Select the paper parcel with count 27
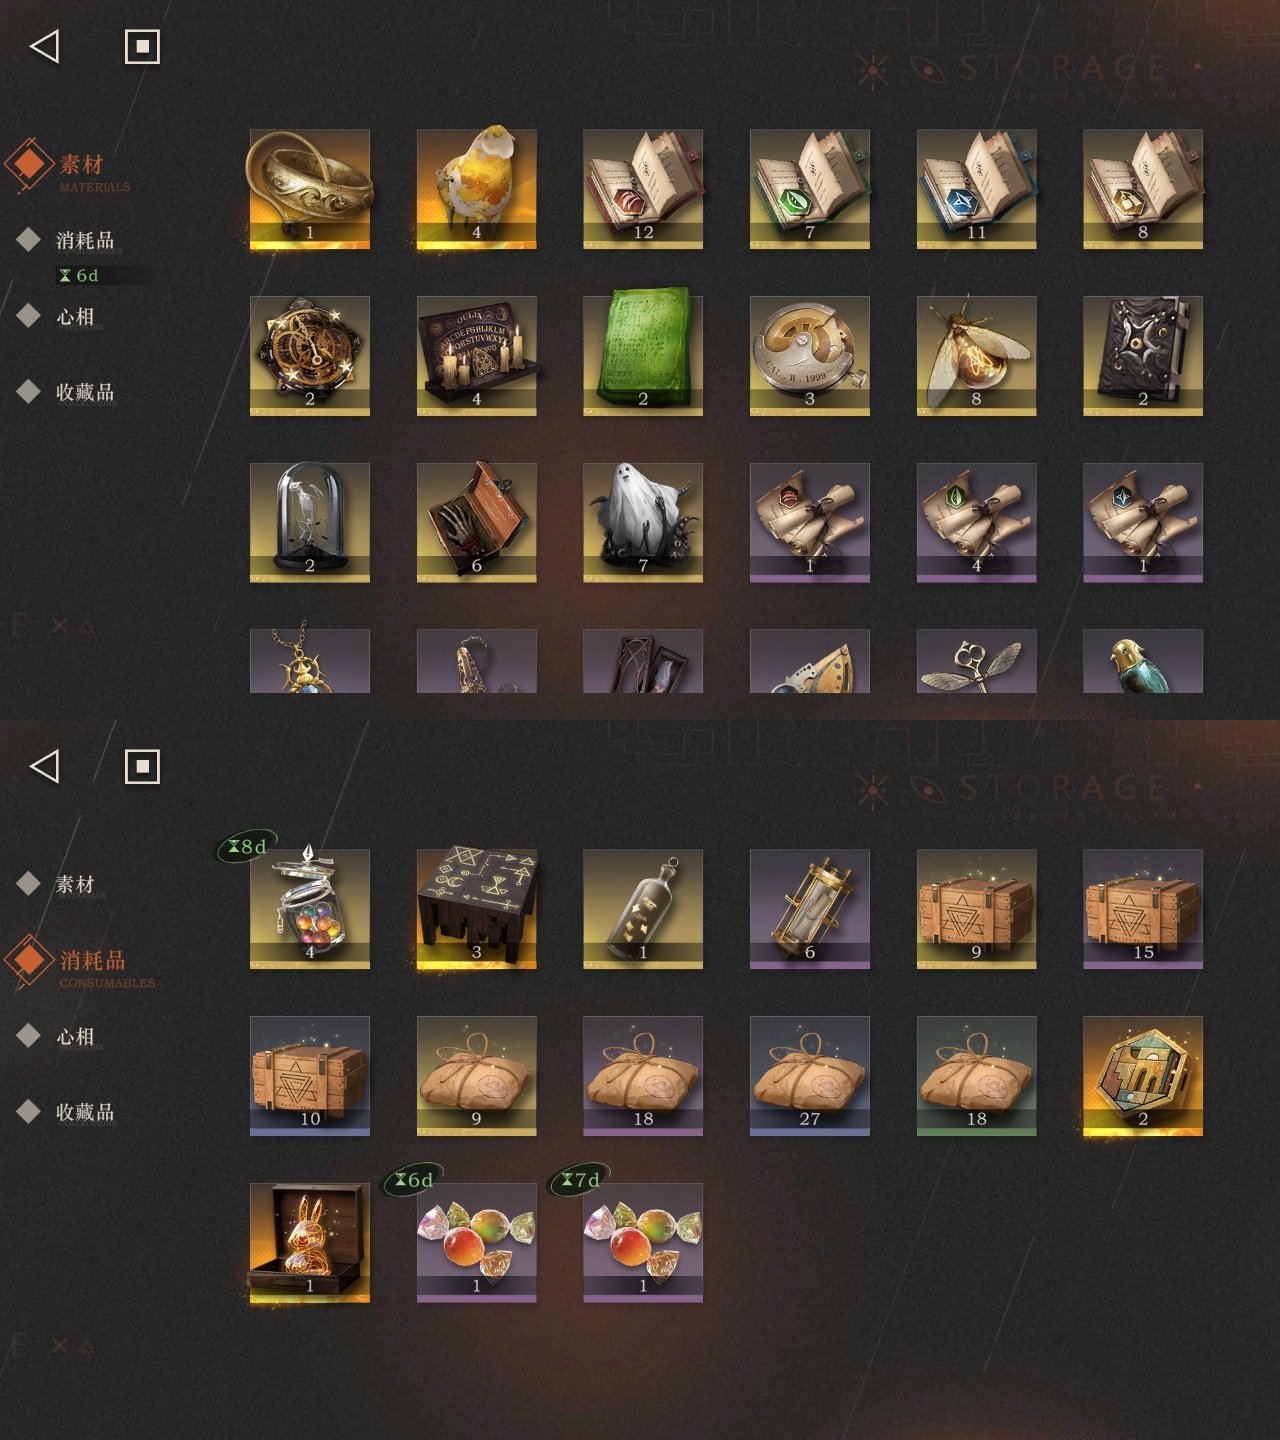The width and height of the screenshot is (1280, 1440). [x=810, y=1076]
